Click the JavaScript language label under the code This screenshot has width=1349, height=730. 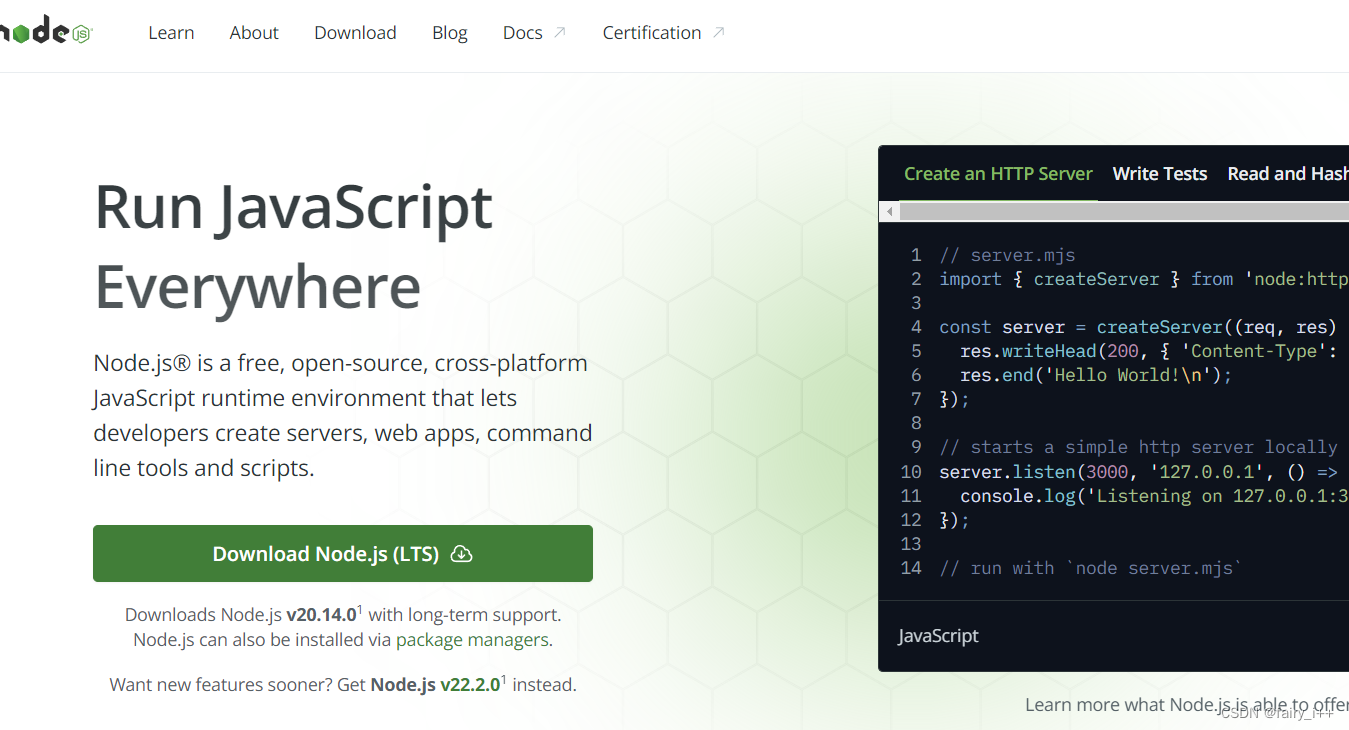coord(938,636)
